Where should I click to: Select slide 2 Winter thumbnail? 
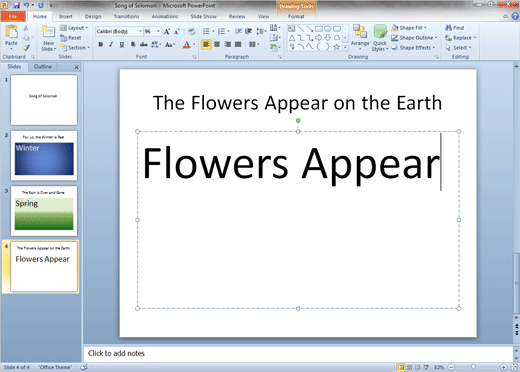(44, 155)
